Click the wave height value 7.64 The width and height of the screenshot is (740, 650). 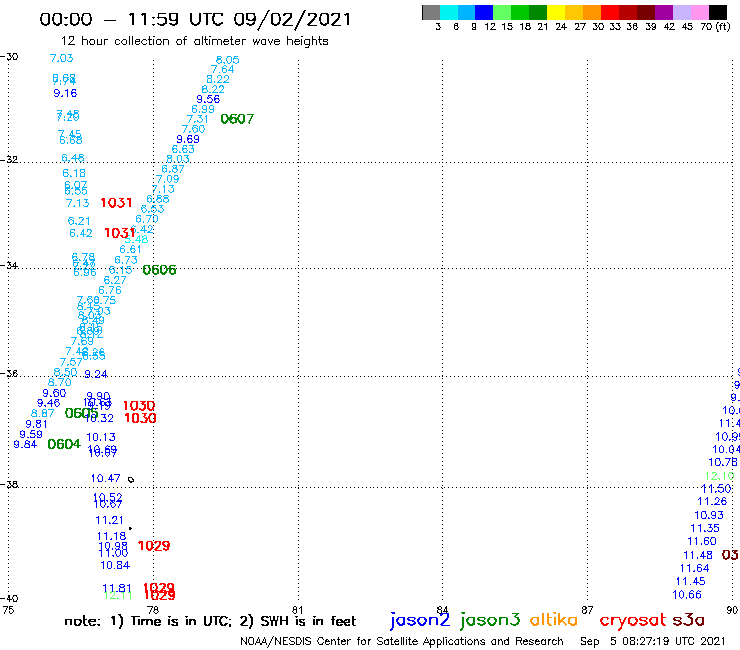coord(222,69)
